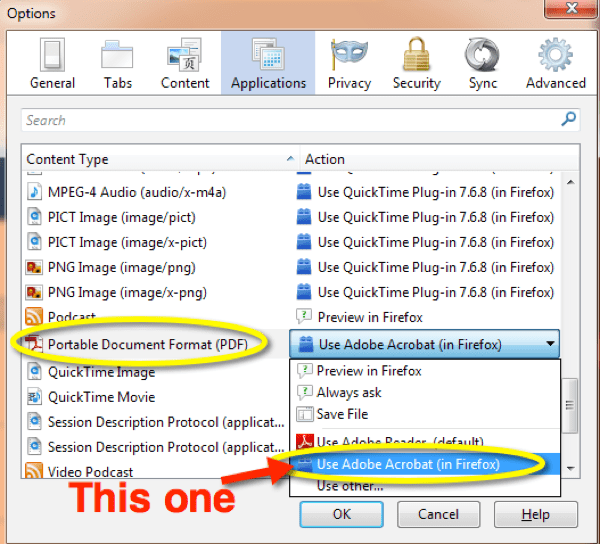Screen dimensions: 600x544
Task: Switch to the Sync tab
Action: [483, 64]
